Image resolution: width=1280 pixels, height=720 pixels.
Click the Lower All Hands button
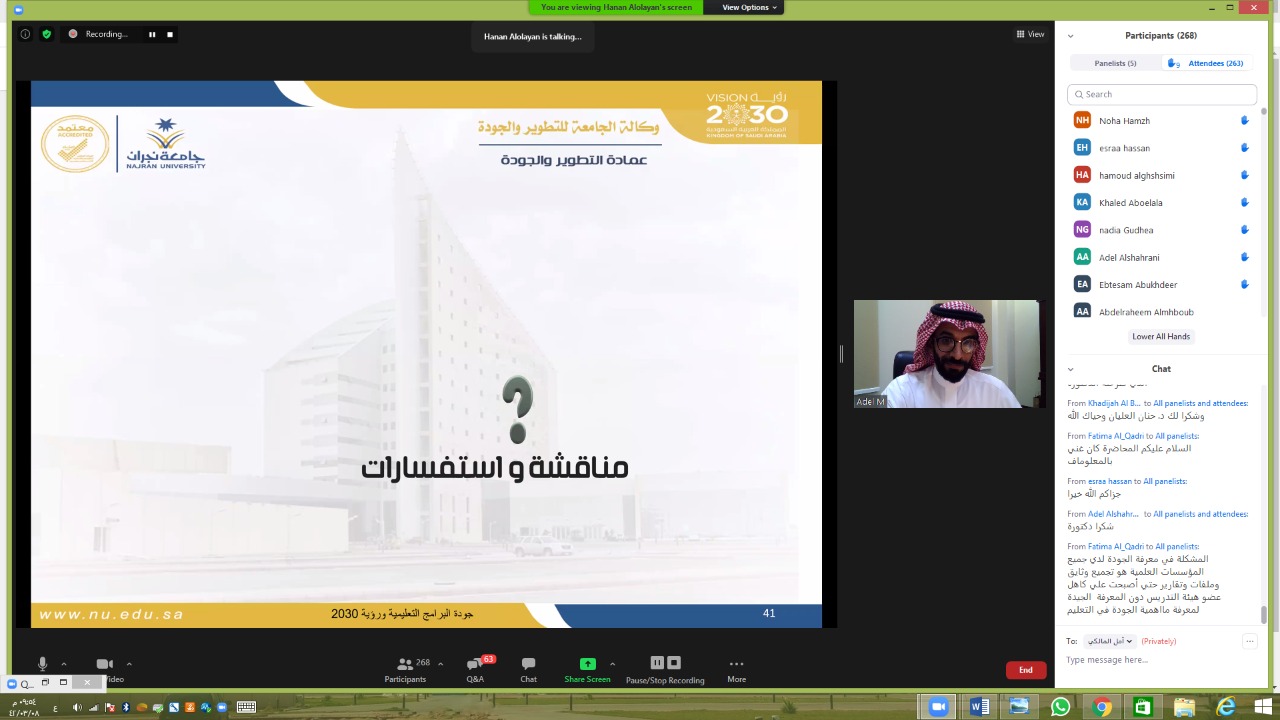click(x=1161, y=337)
